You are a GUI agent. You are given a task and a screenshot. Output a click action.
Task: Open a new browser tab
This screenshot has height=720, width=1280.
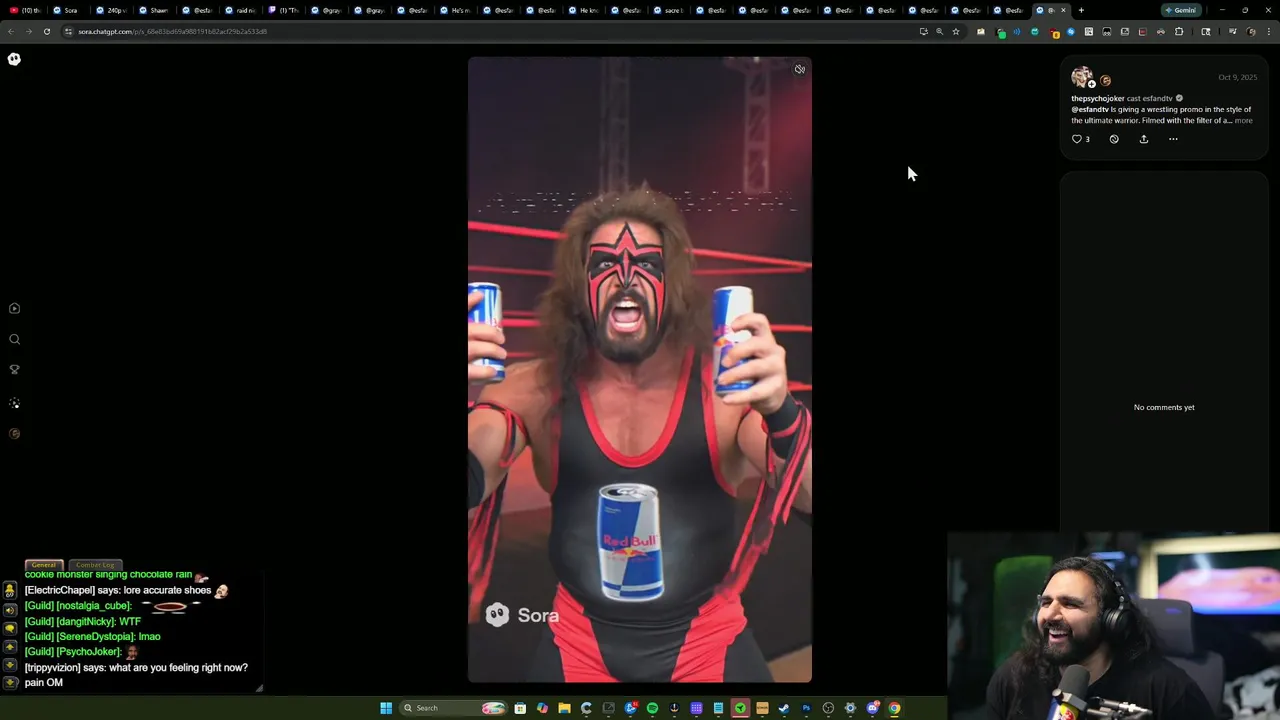coord(1081,10)
